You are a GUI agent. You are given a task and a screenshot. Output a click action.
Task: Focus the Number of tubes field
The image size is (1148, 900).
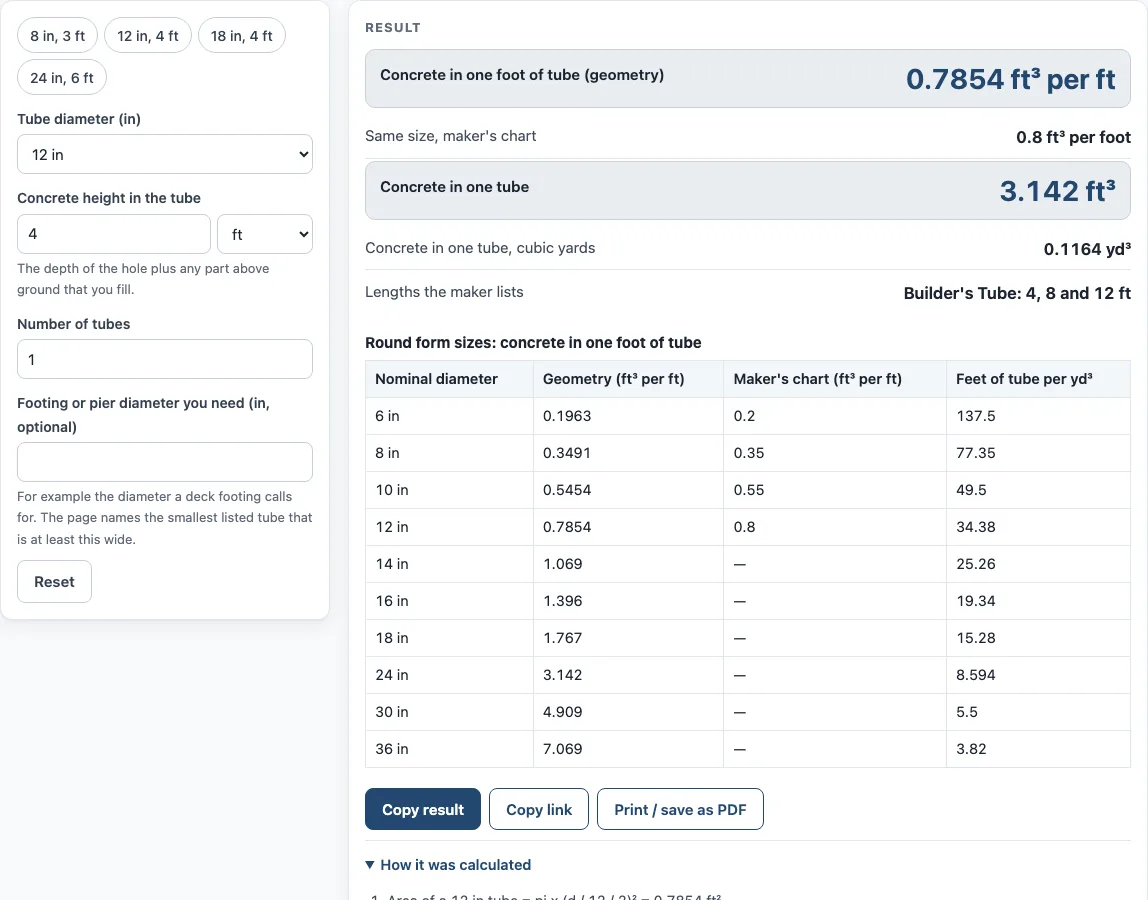[165, 360]
